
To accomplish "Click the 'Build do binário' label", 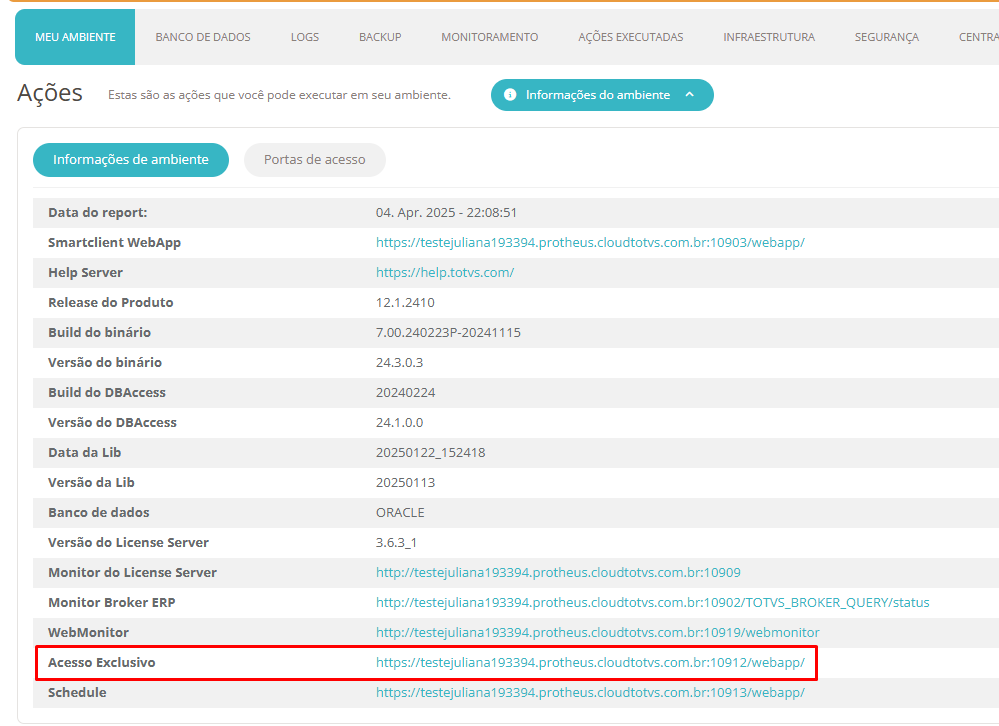I will pyautogui.click(x=99, y=332).
